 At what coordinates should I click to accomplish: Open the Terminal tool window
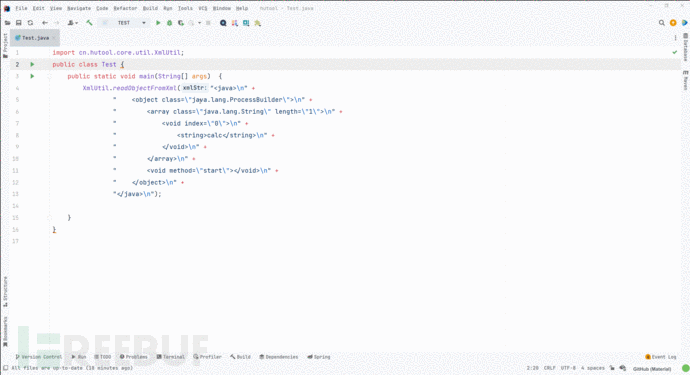tap(171, 357)
